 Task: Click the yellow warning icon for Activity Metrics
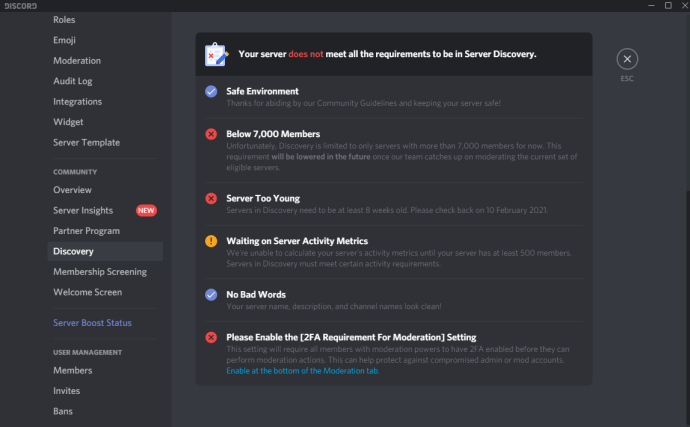(x=211, y=241)
